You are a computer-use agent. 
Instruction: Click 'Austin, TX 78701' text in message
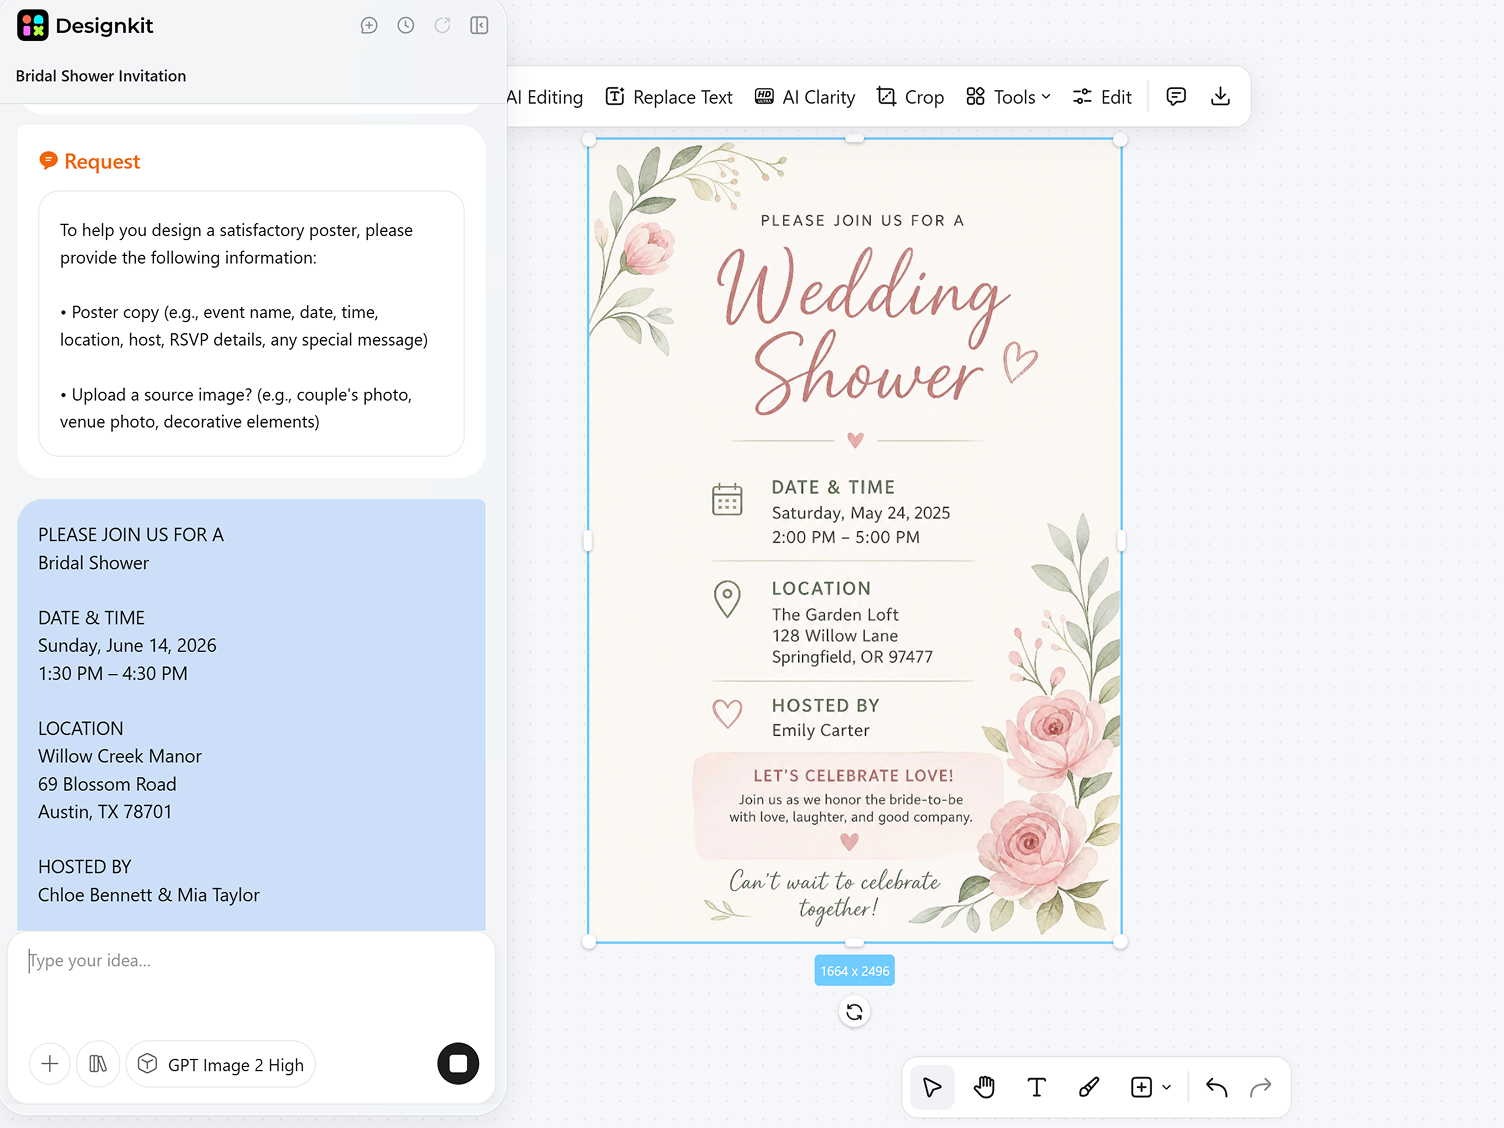pos(105,811)
